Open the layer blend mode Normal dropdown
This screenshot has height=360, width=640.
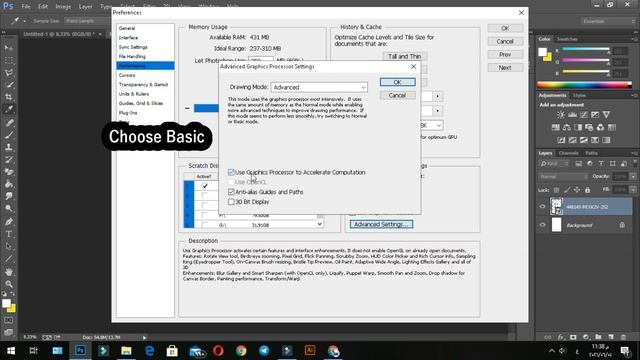click(563, 177)
